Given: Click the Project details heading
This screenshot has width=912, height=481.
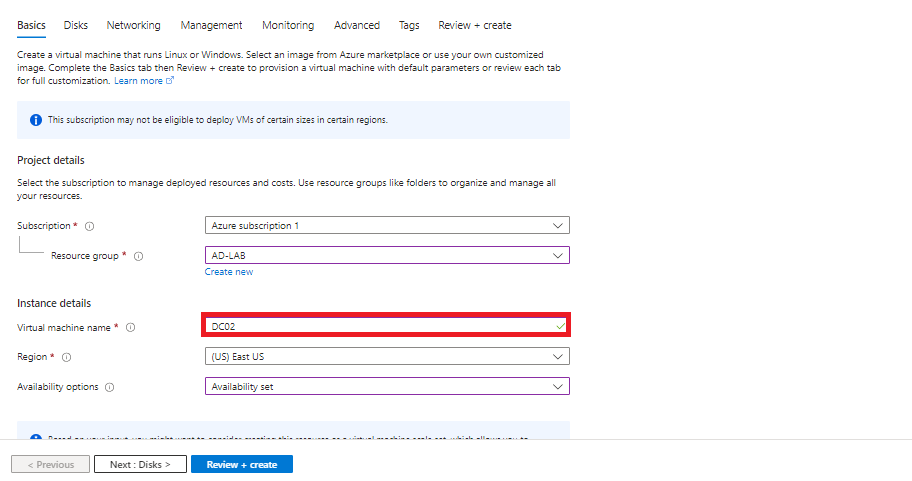Looking at the screenshot, I should pyautogui.click(x=51, y=160).
